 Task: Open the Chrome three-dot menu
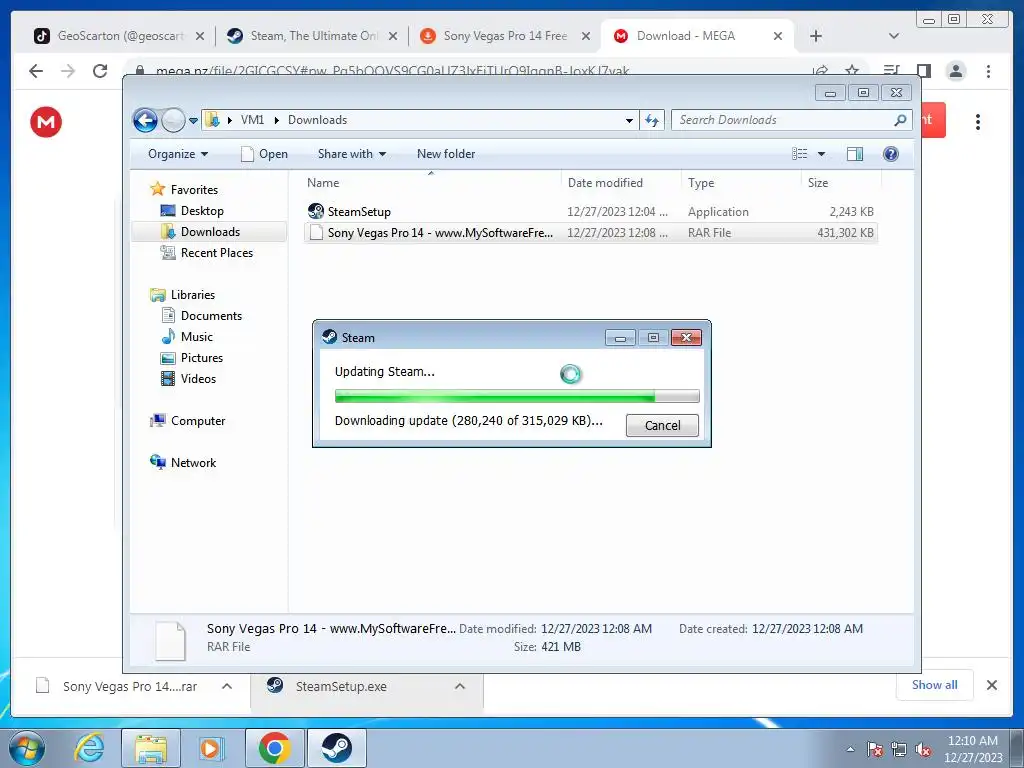pyautogui.click(x=988, y=71)
